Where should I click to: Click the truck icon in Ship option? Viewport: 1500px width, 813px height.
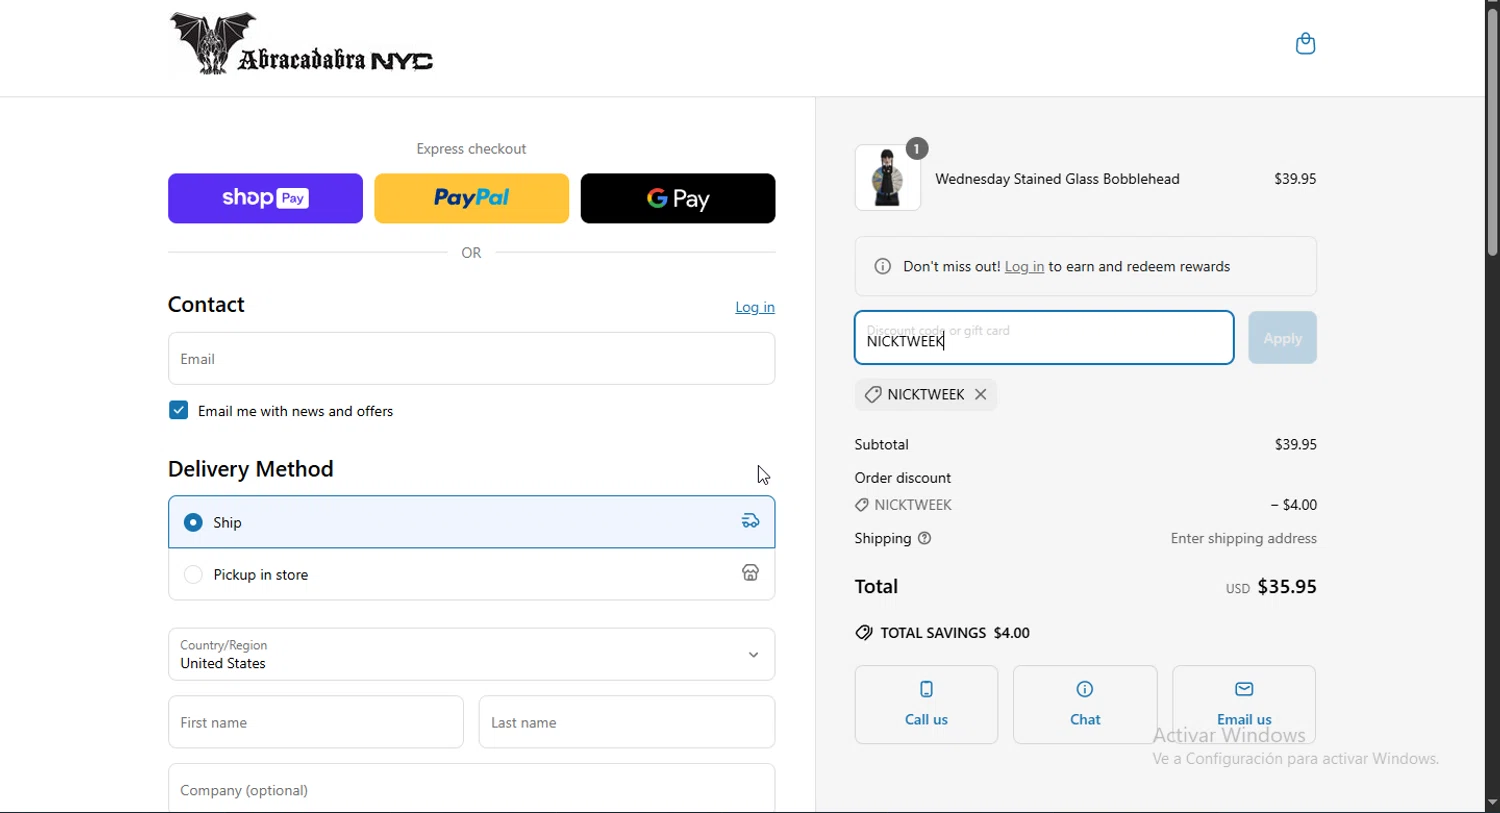tap(751, 522)
